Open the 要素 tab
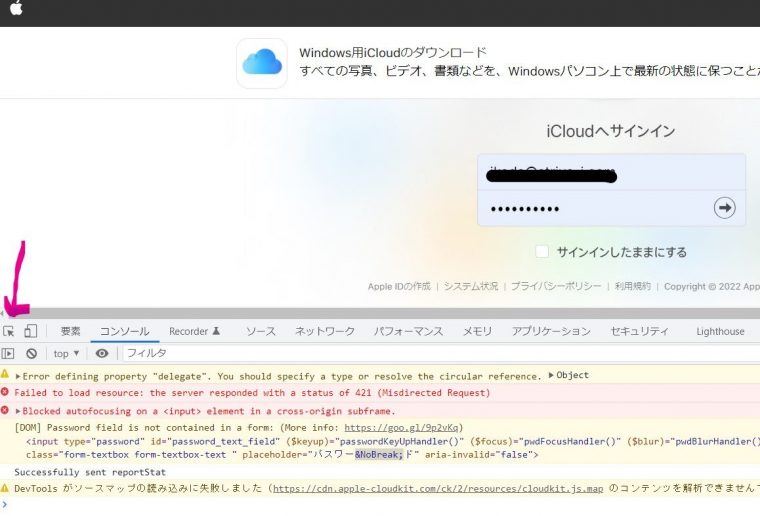 coord(70,331)
